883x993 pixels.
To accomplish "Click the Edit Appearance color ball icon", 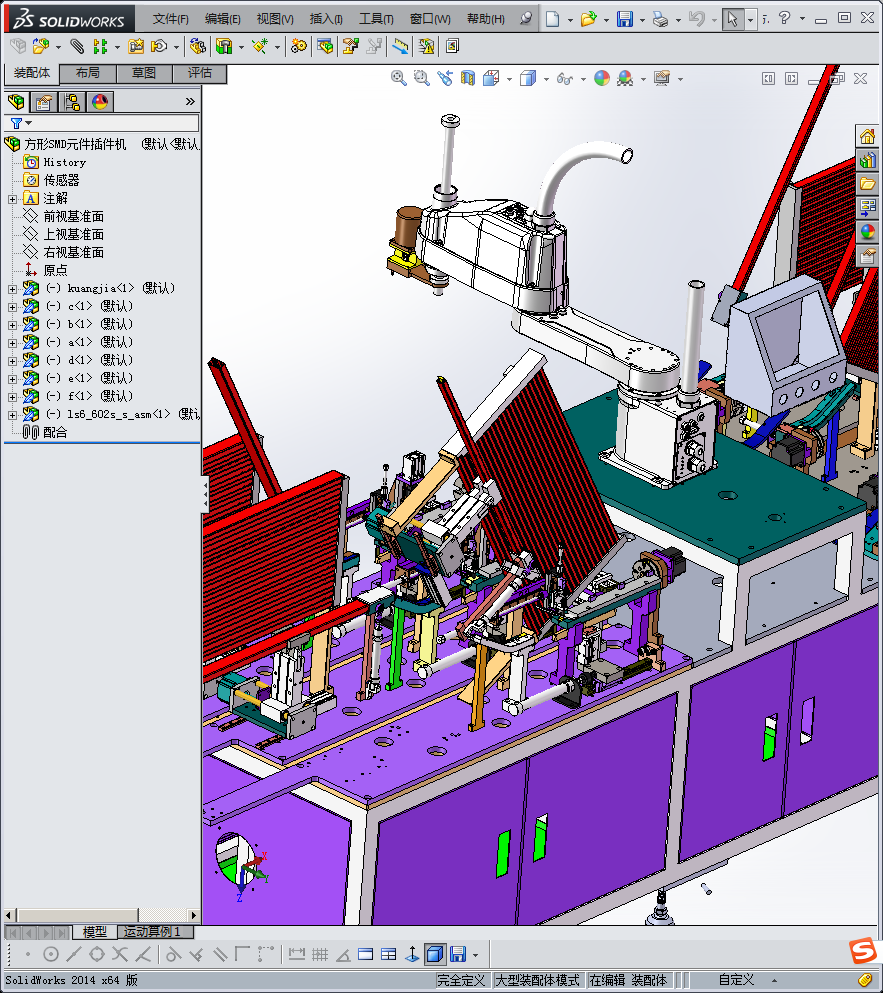I will 602,78.
